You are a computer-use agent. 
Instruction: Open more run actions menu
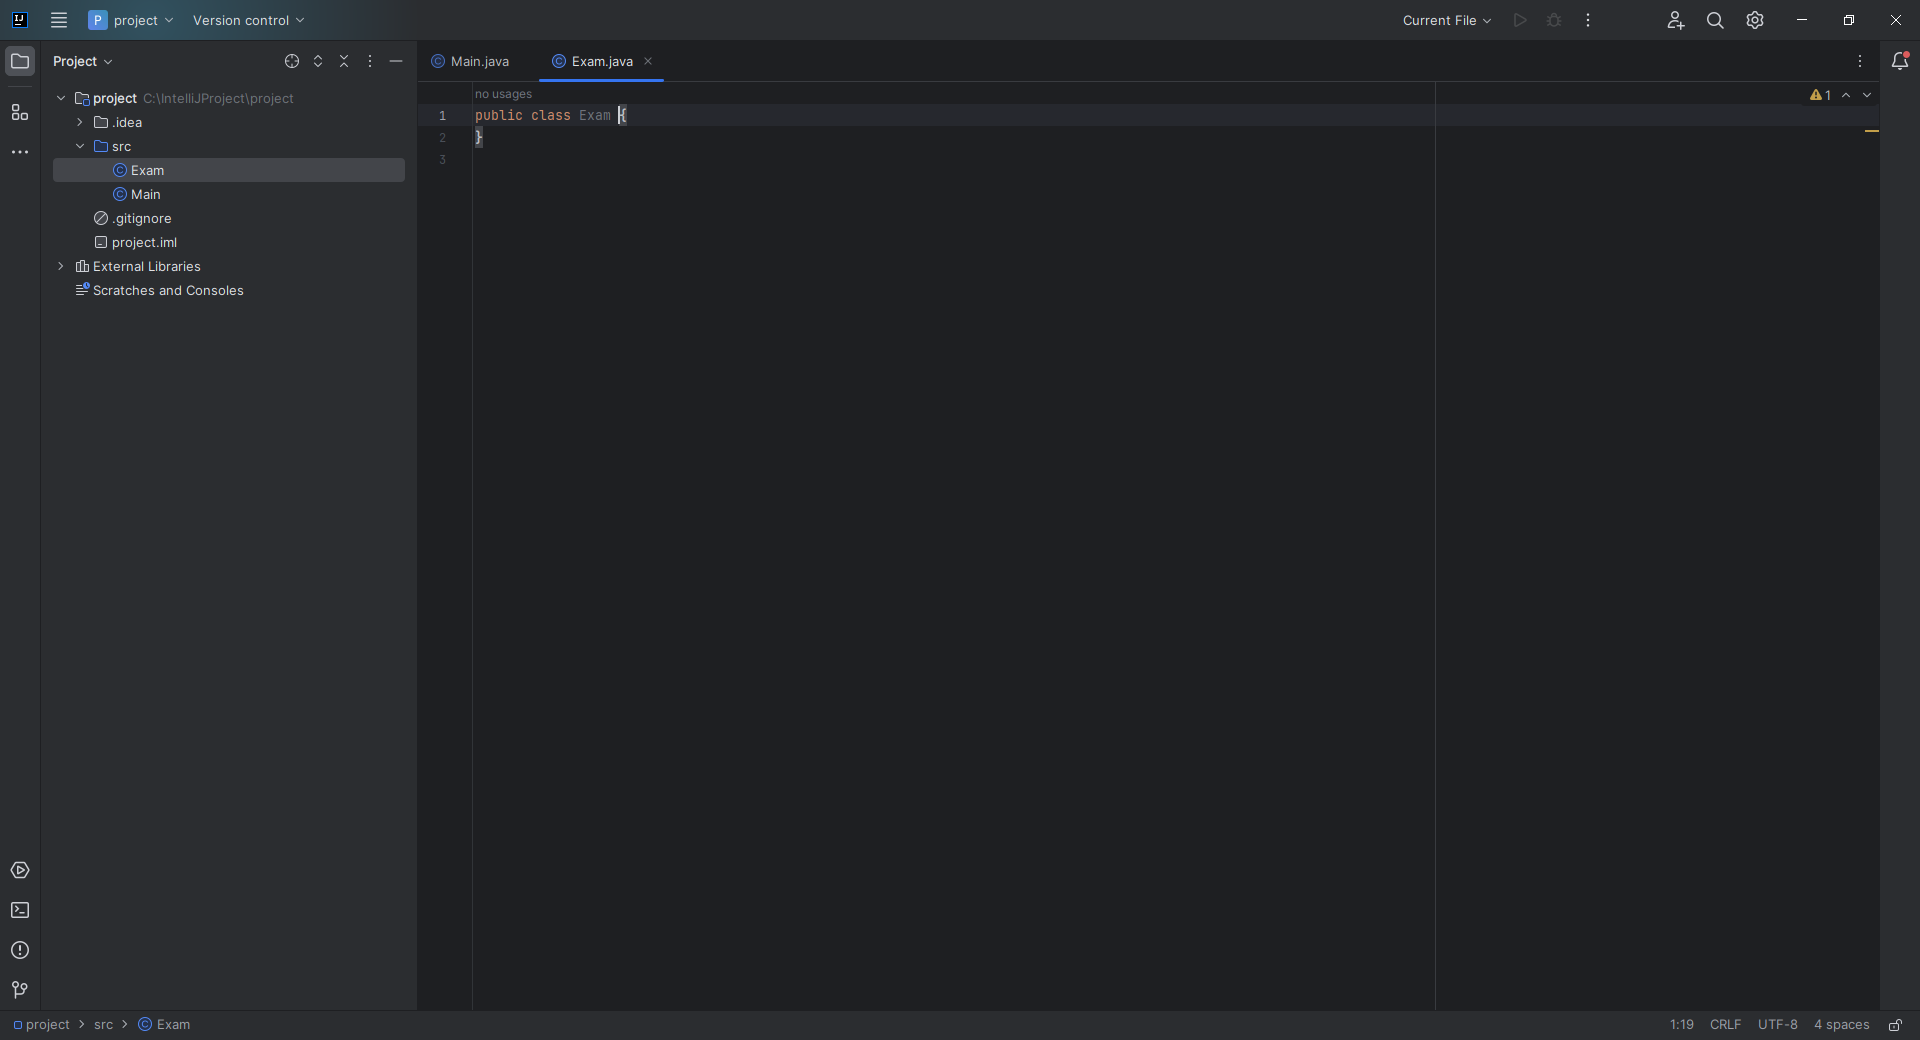click(1588, 20)
